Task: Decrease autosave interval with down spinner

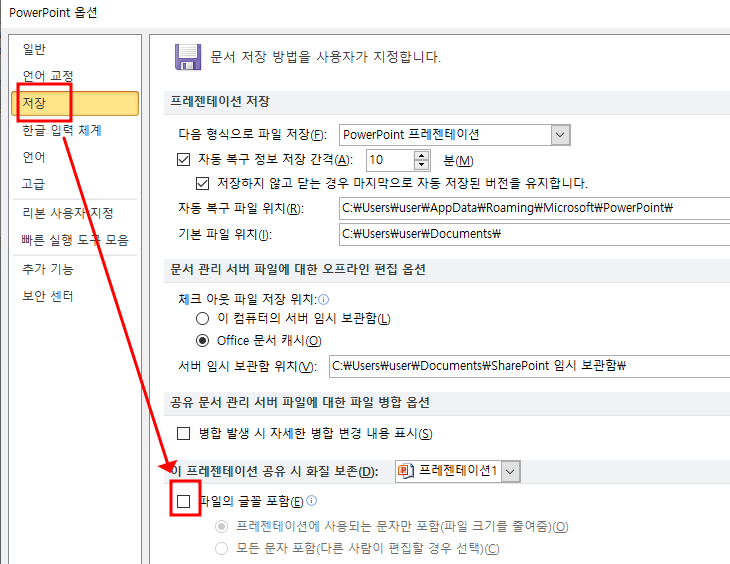Action: click(x=421, y=165)
